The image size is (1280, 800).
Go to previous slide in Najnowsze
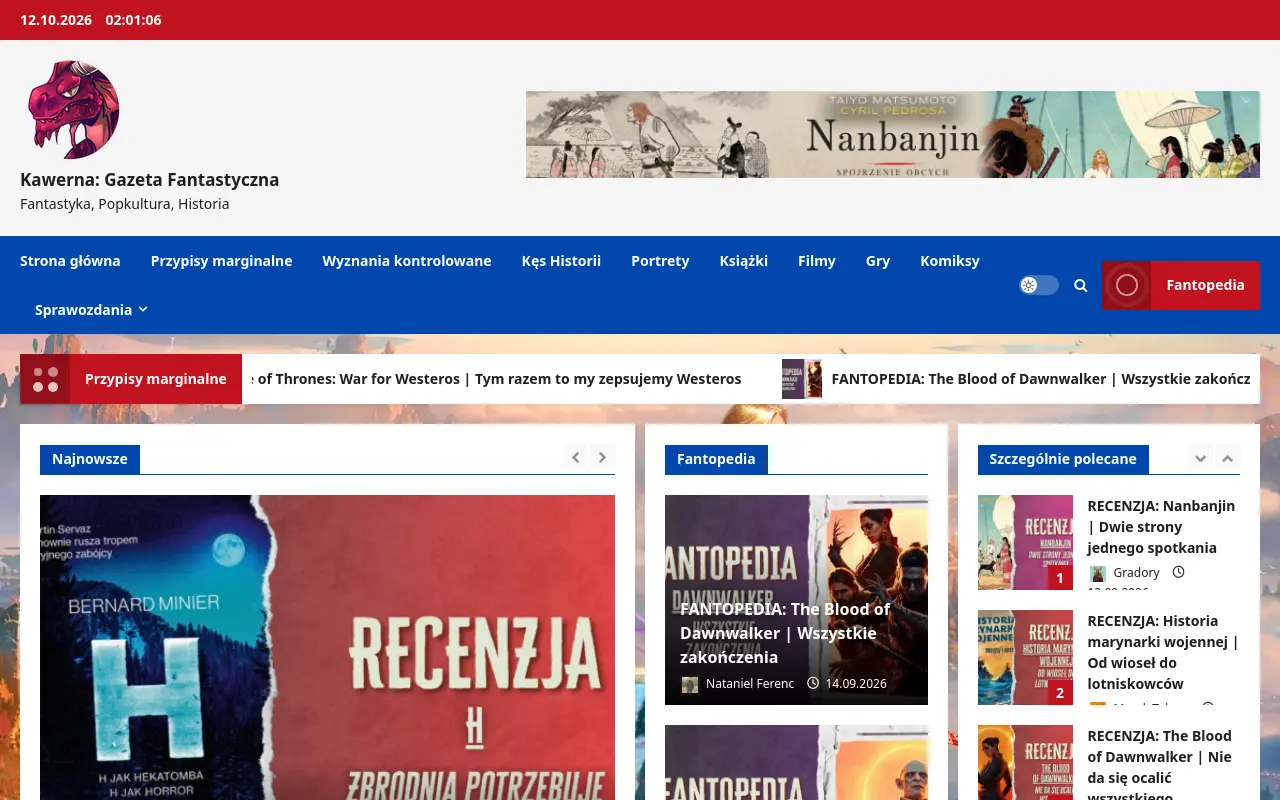click(x=575, y=457)
